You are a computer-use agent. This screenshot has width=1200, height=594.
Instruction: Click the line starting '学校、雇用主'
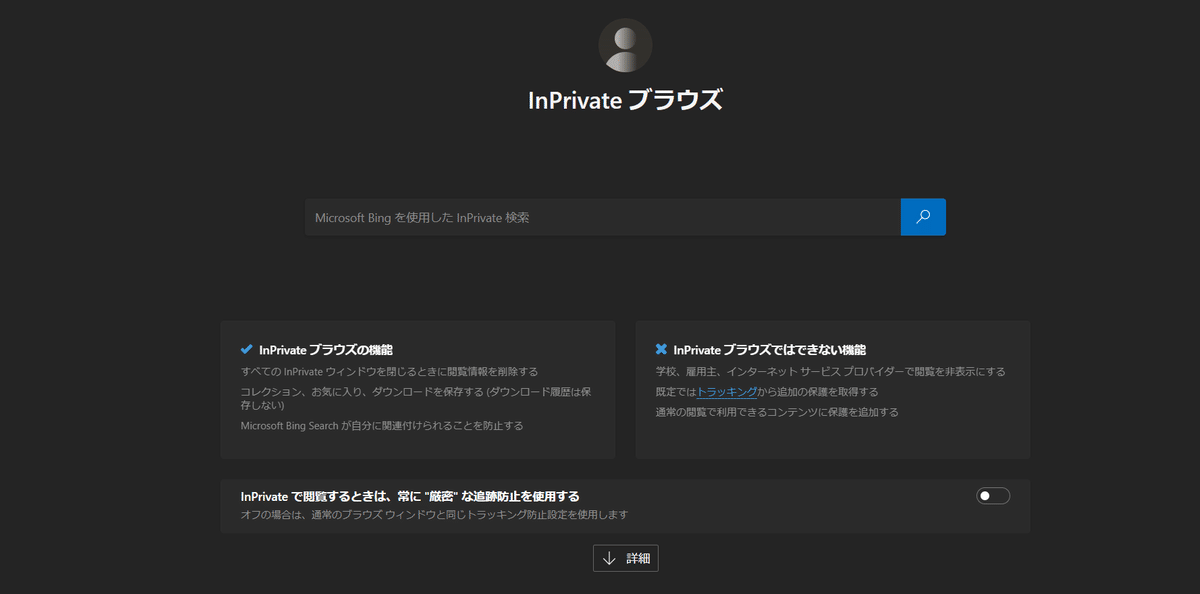831,371
